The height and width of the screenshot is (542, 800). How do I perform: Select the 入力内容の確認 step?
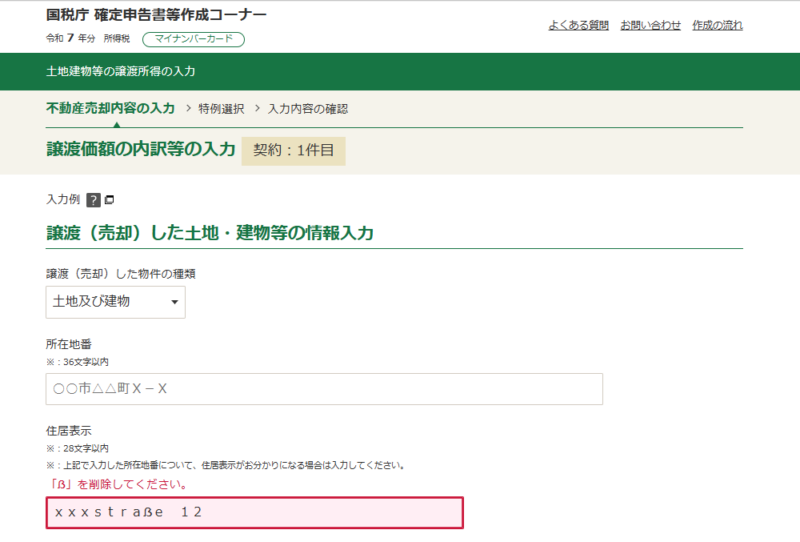(x=308, y=108)
